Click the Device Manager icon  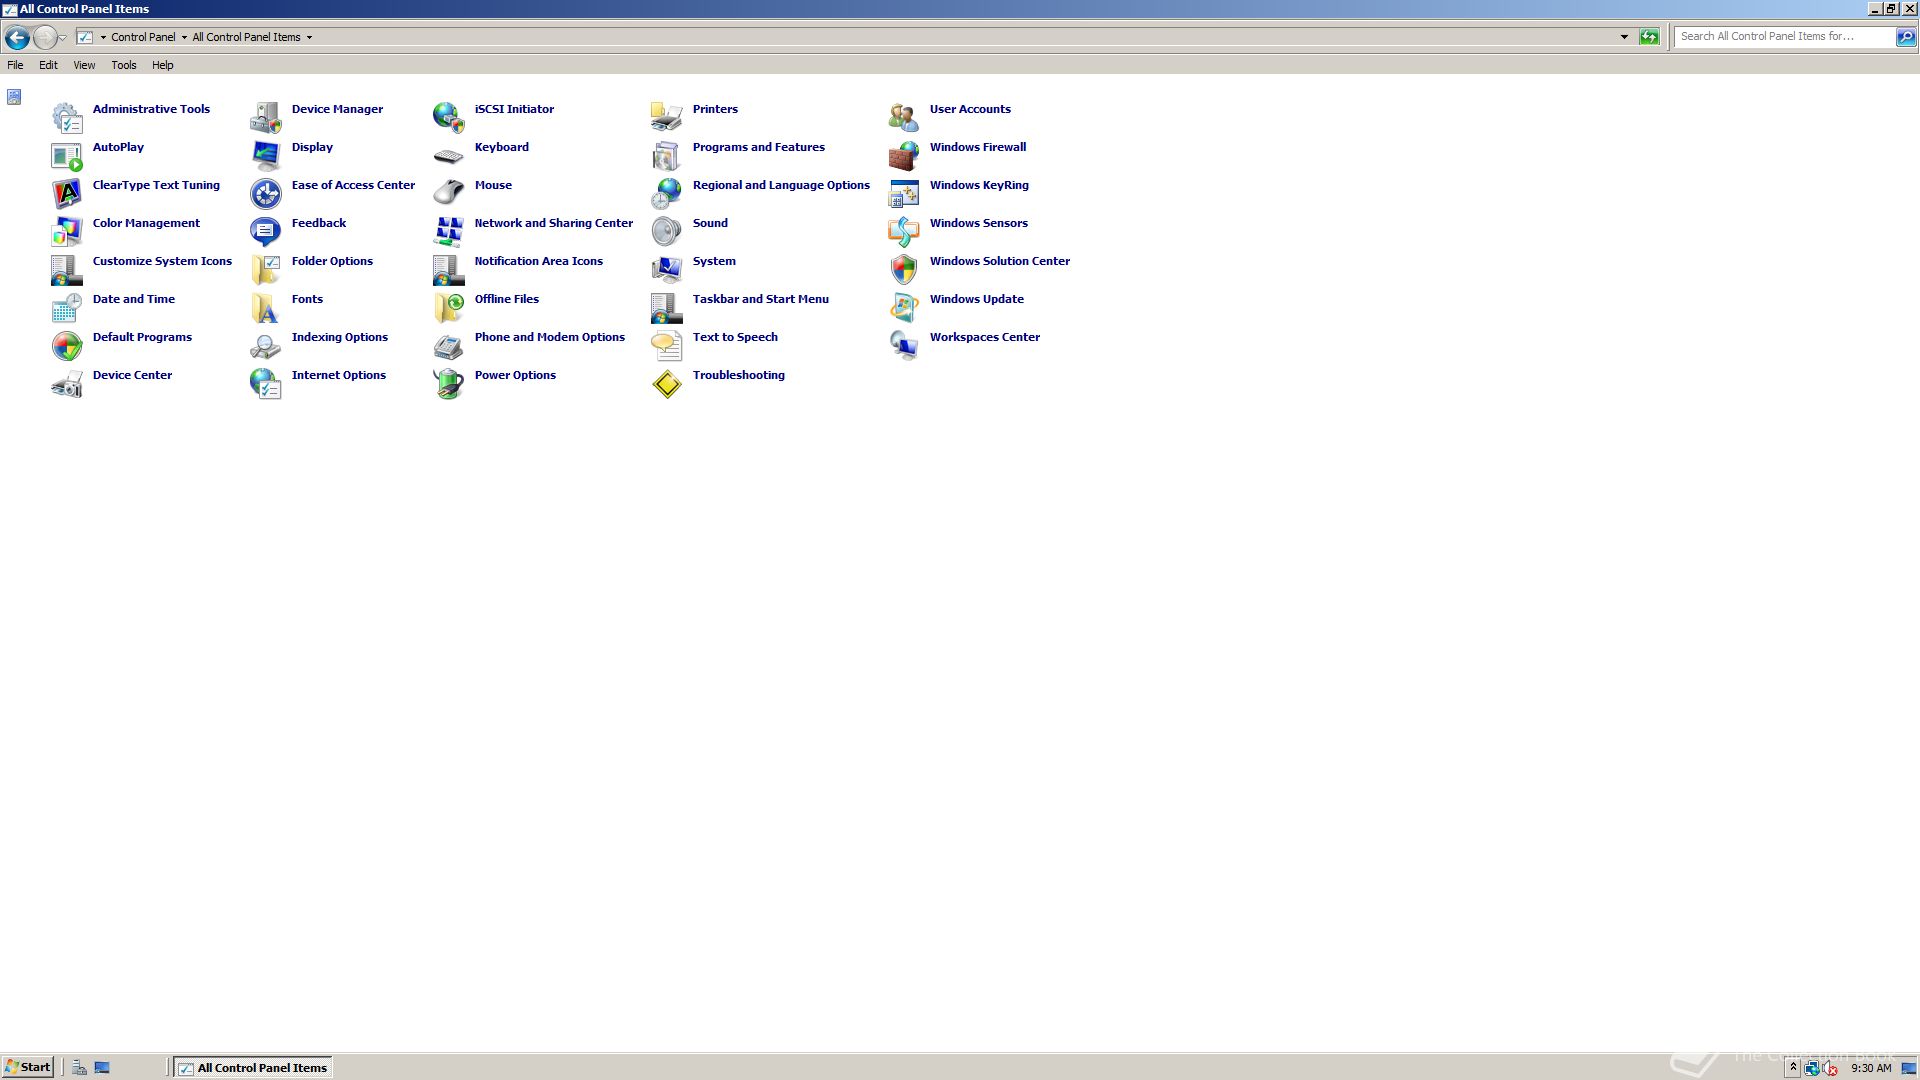(x=266, y=117)
